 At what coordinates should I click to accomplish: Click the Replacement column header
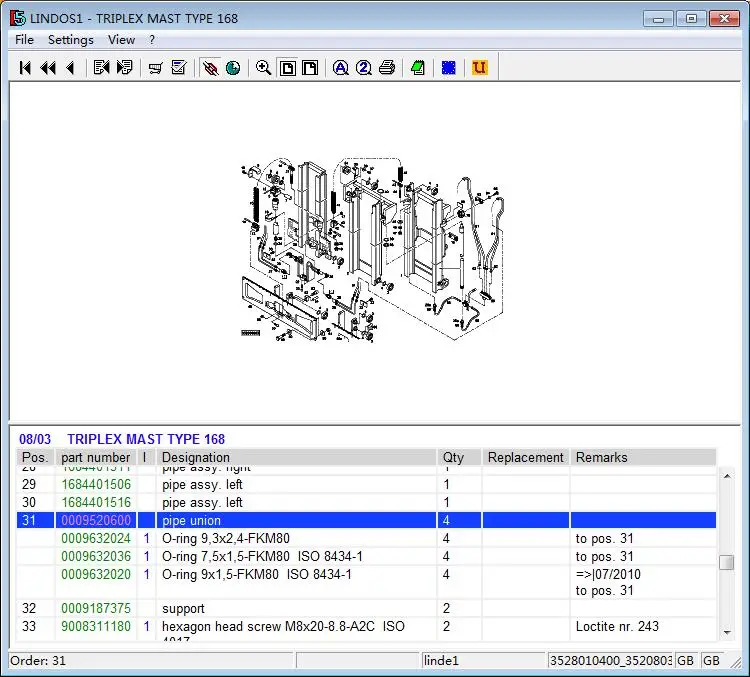(x=526, y=457)
